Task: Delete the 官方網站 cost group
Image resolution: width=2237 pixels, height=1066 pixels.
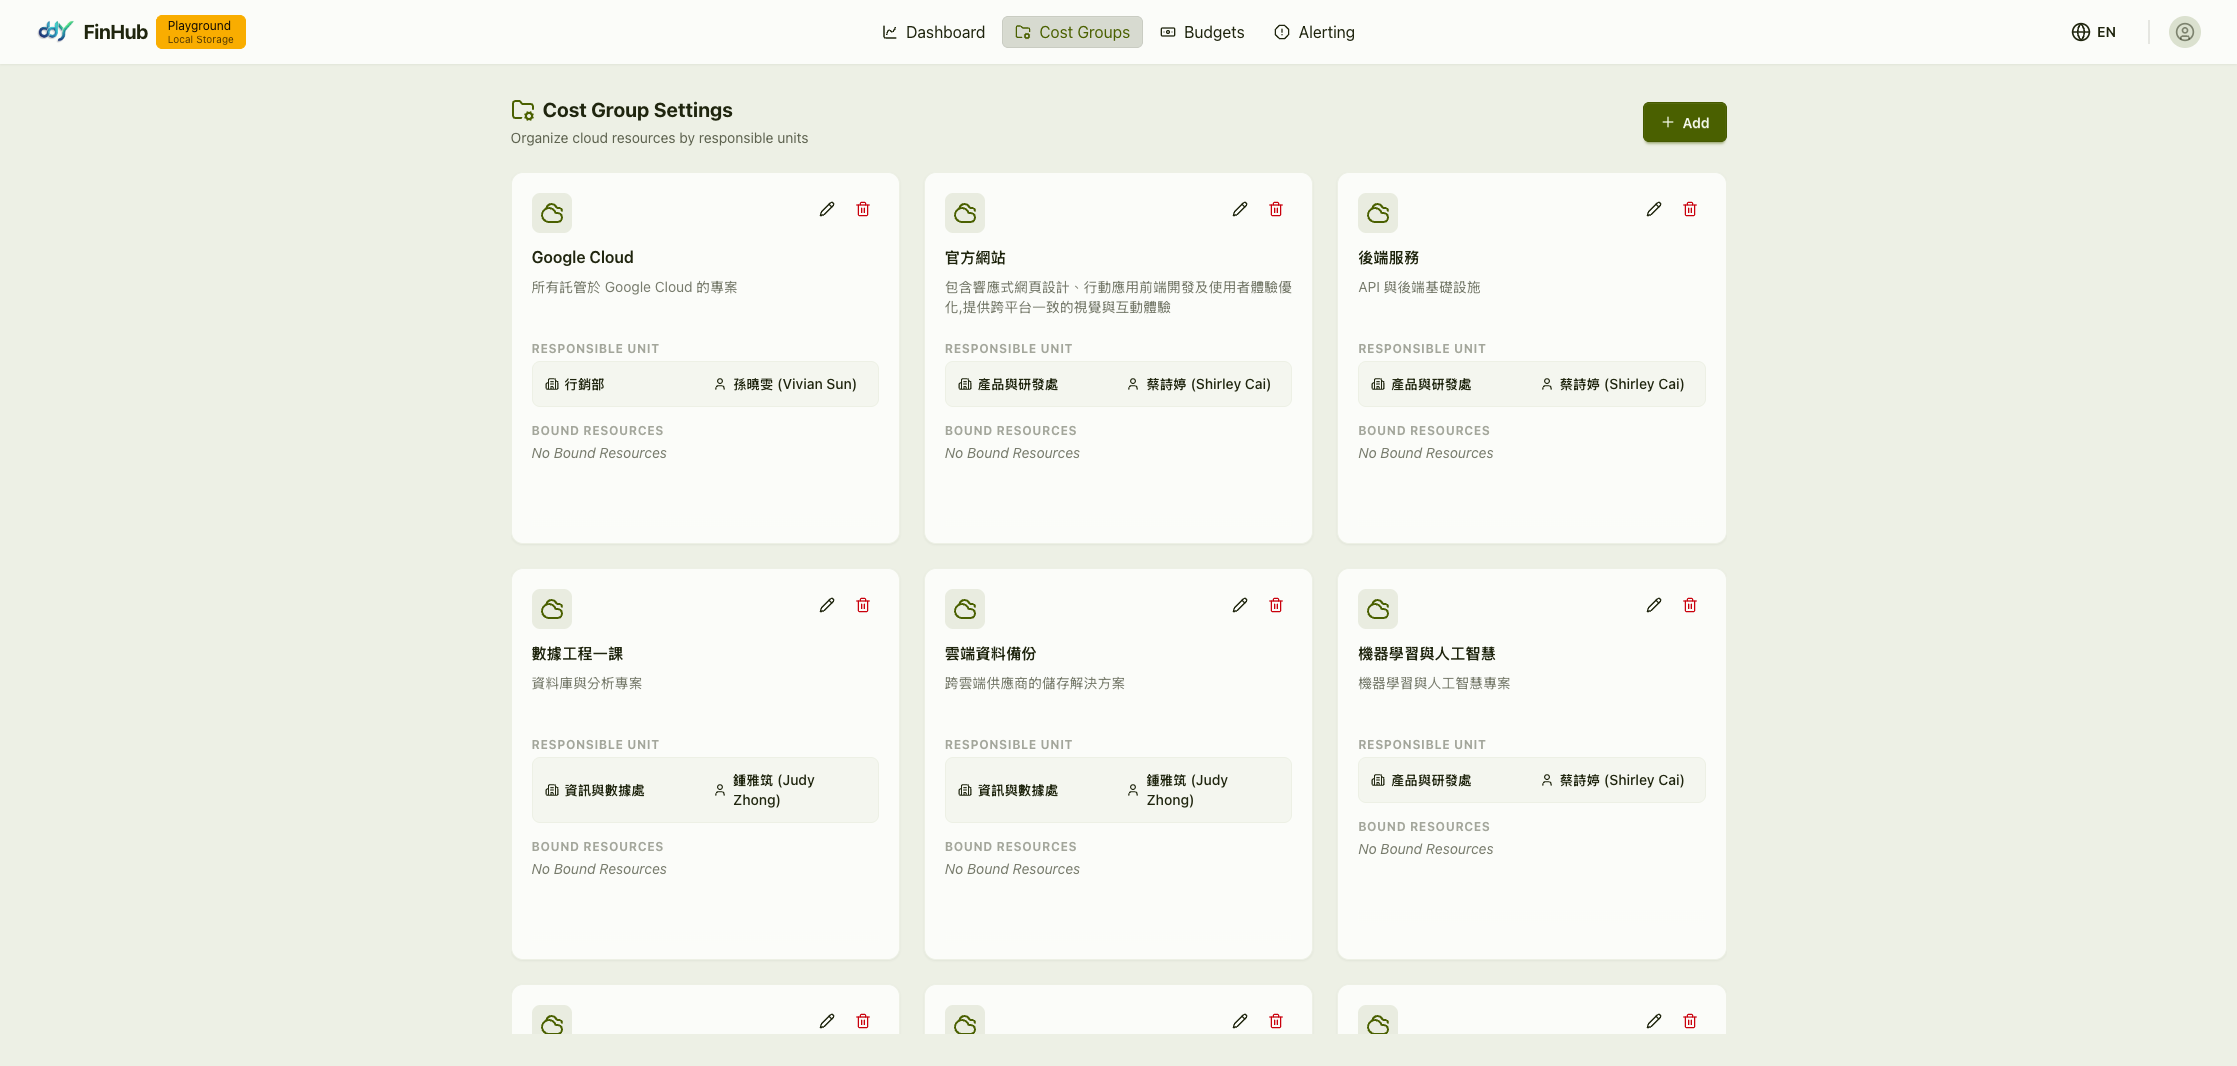Action: pyautogui.click(x=1275, y=209)
